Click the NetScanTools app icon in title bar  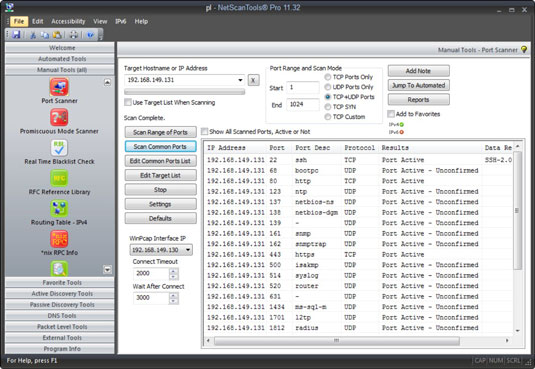pyautogui.click(x=10, y=7)
